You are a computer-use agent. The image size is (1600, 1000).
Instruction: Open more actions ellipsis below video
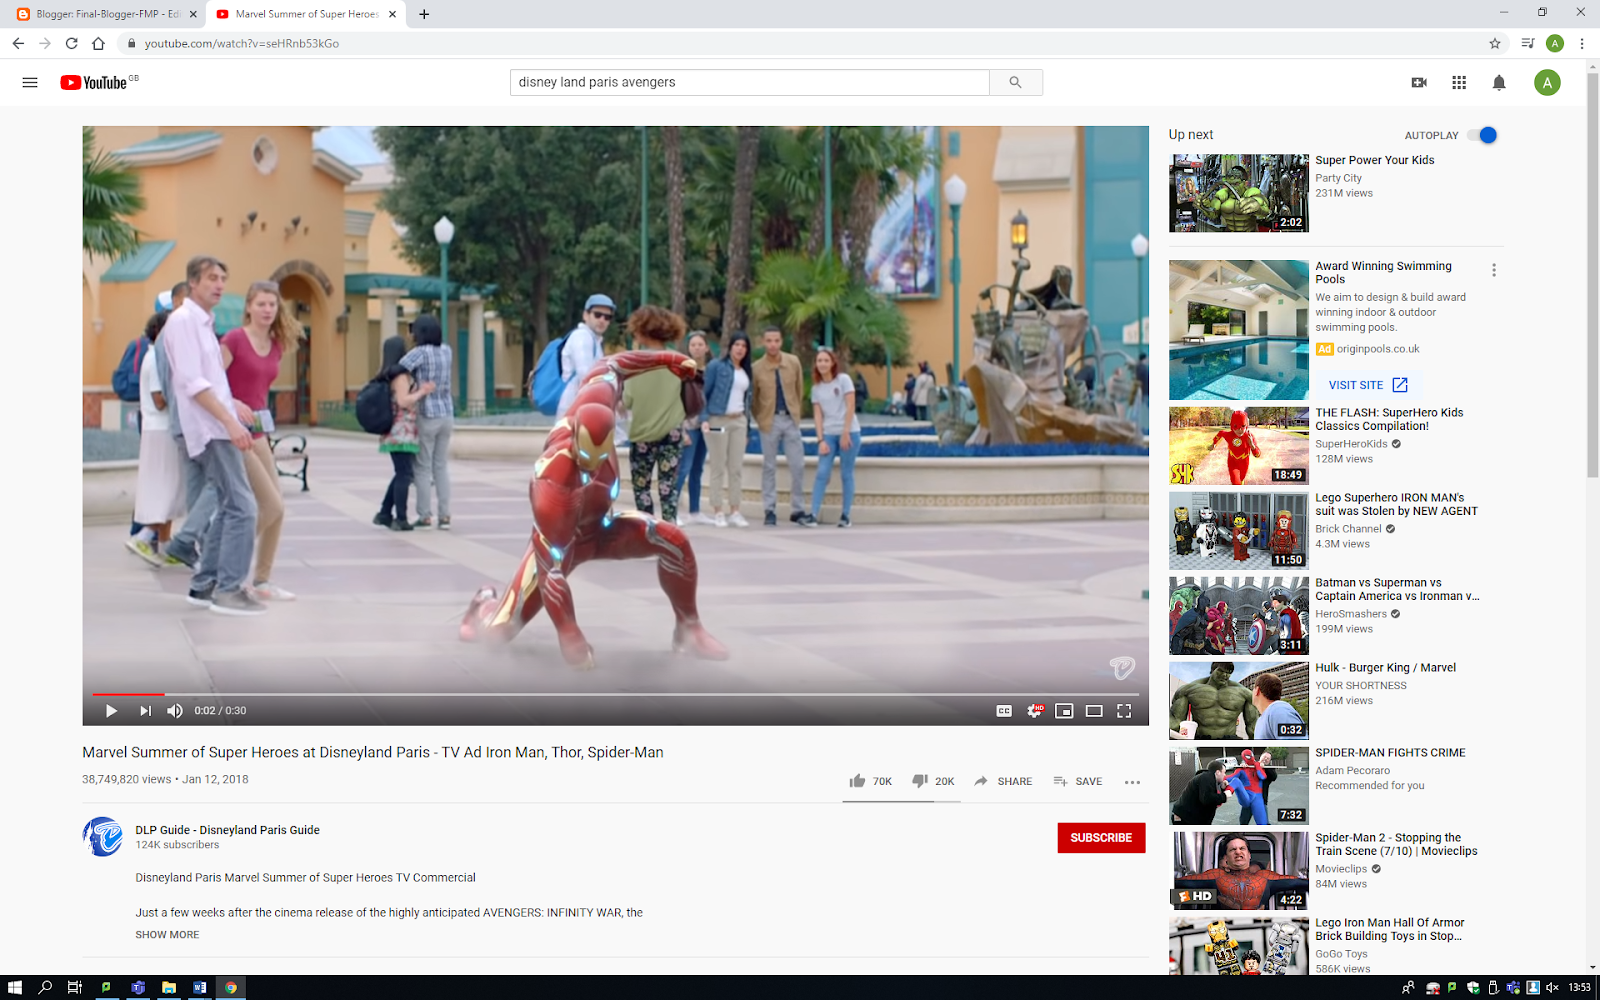[1132, 782]
